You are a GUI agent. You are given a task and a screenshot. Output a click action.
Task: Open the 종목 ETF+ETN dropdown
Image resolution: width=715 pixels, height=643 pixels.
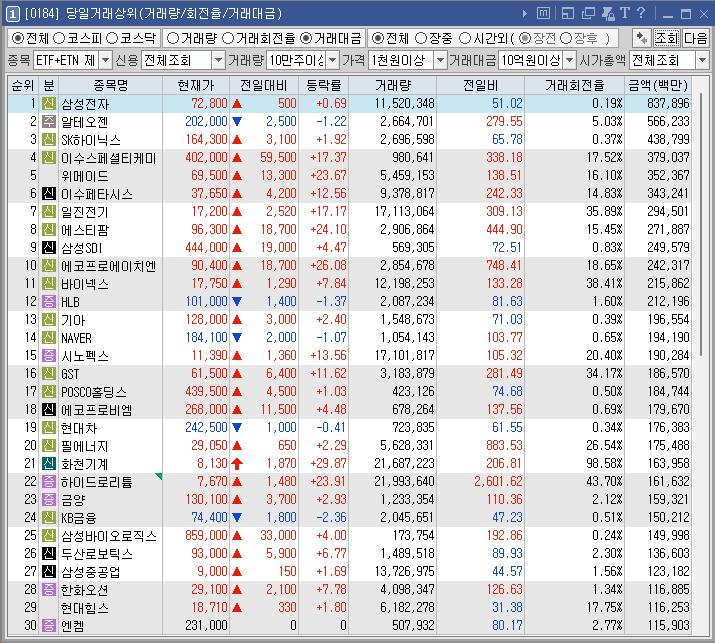(x=105, y=60)
